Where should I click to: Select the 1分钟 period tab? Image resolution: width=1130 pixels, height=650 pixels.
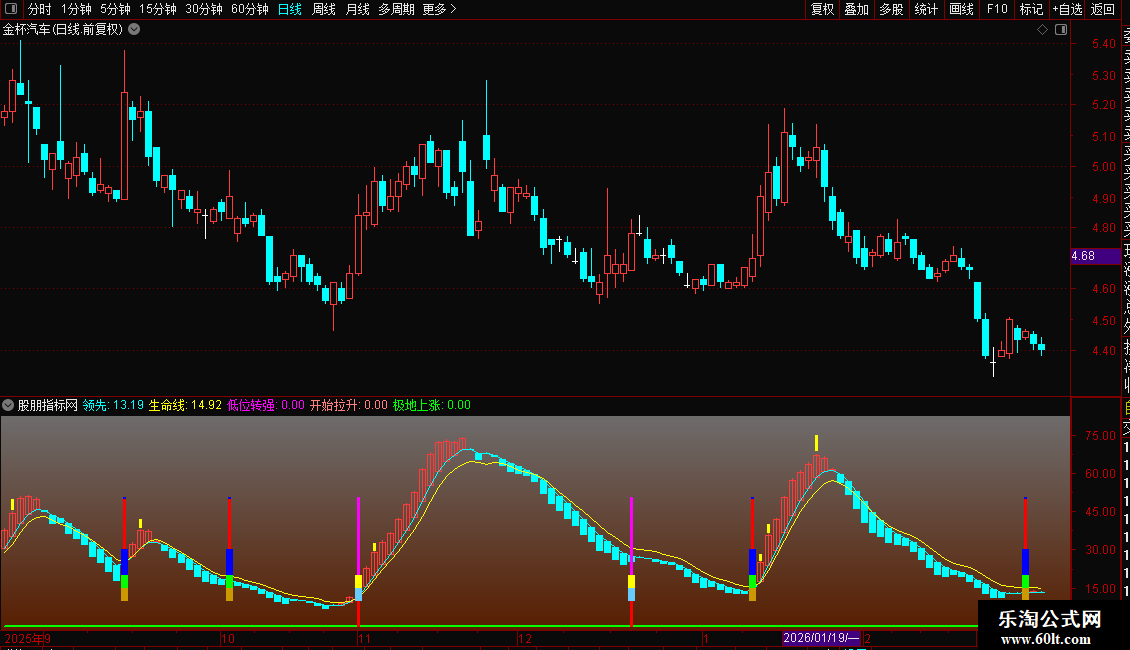coord(76,9)
